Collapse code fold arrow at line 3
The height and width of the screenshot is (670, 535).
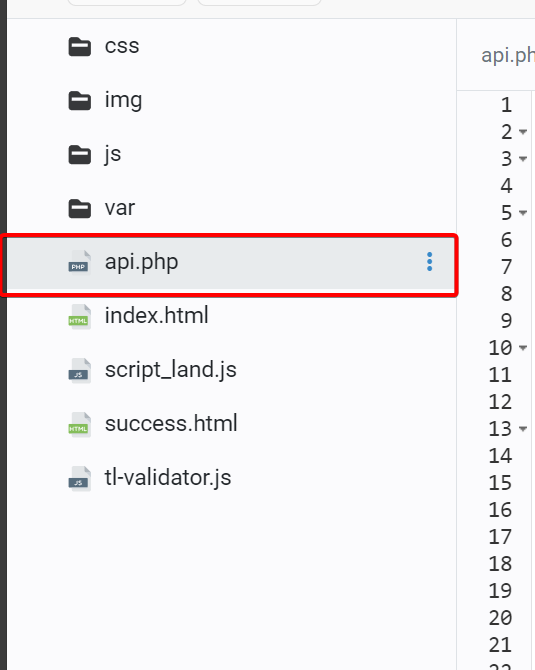pos(523,159)
